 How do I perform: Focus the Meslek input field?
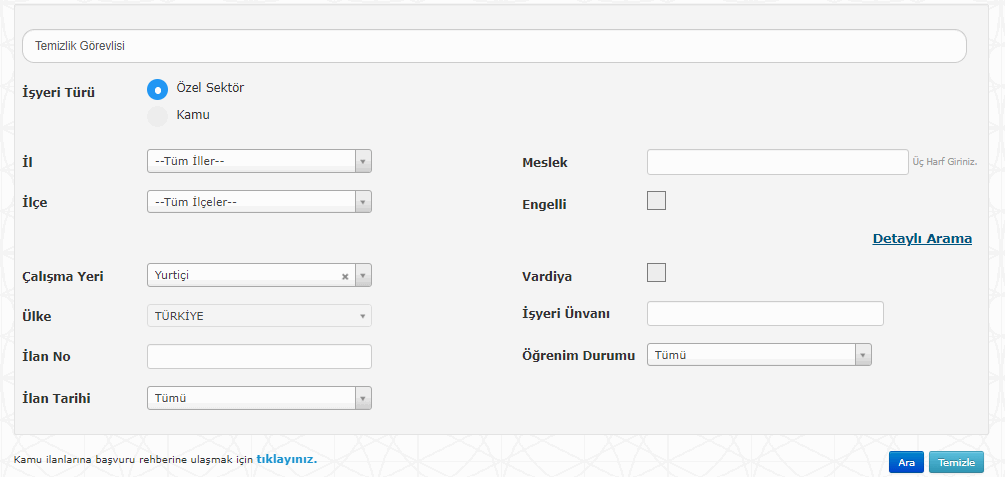(x=777, y=162)
